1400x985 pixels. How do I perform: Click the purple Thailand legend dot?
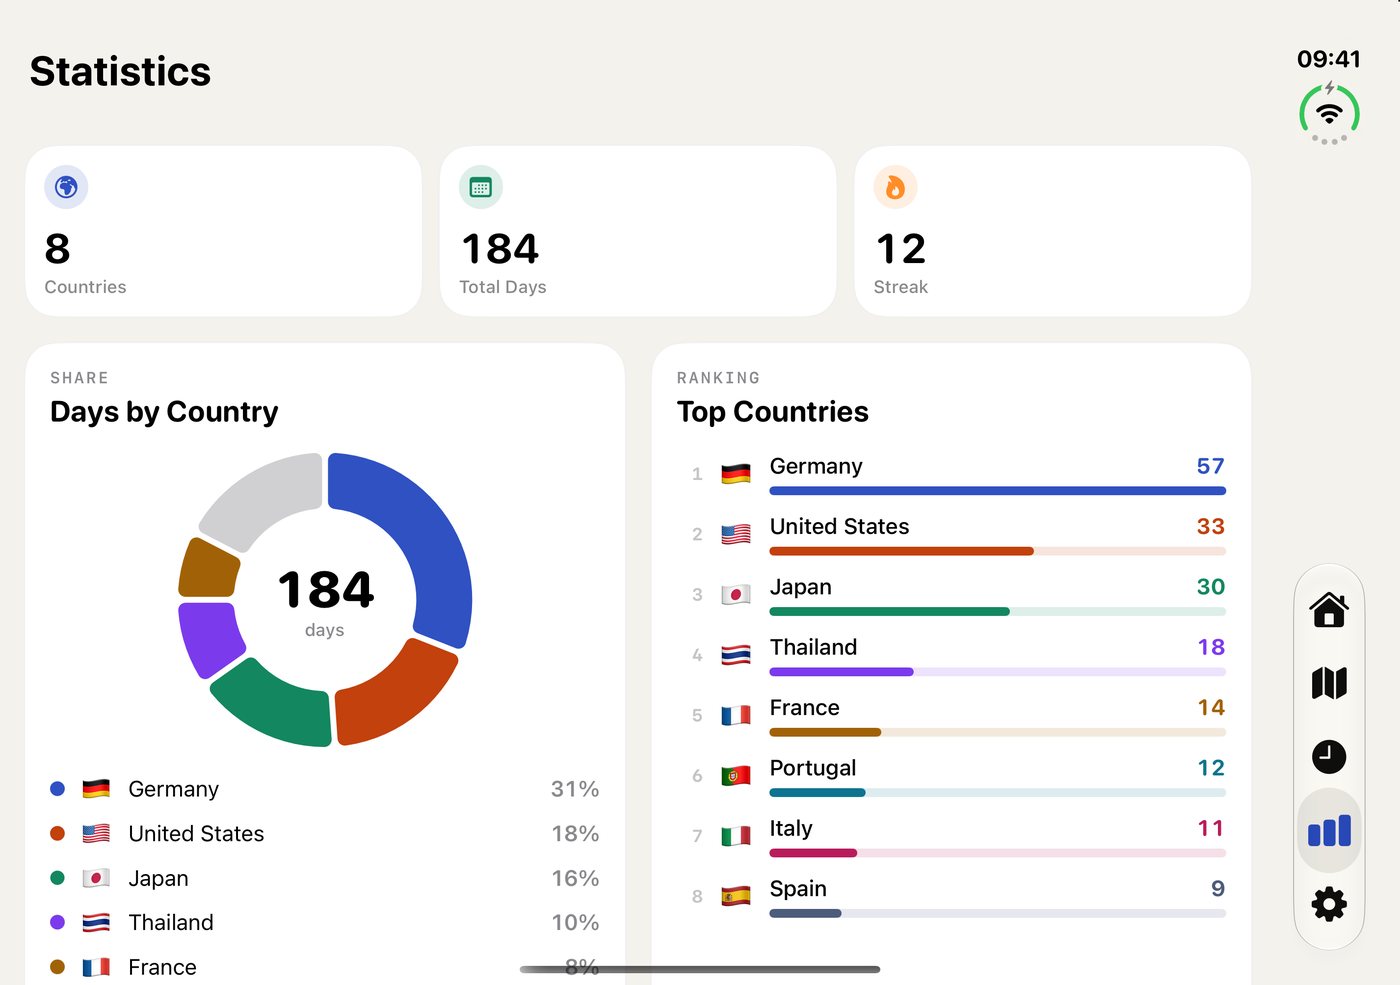coord(57,922)
